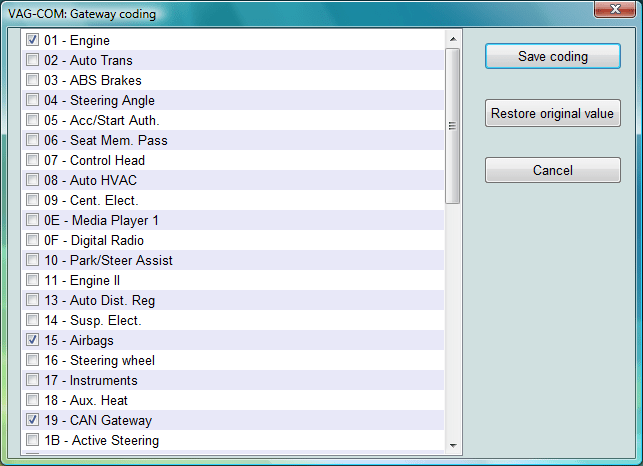Tick the 18 - Aux. Heat checkbox
This screenshot has width=643, height=466.
pos(32,400)
